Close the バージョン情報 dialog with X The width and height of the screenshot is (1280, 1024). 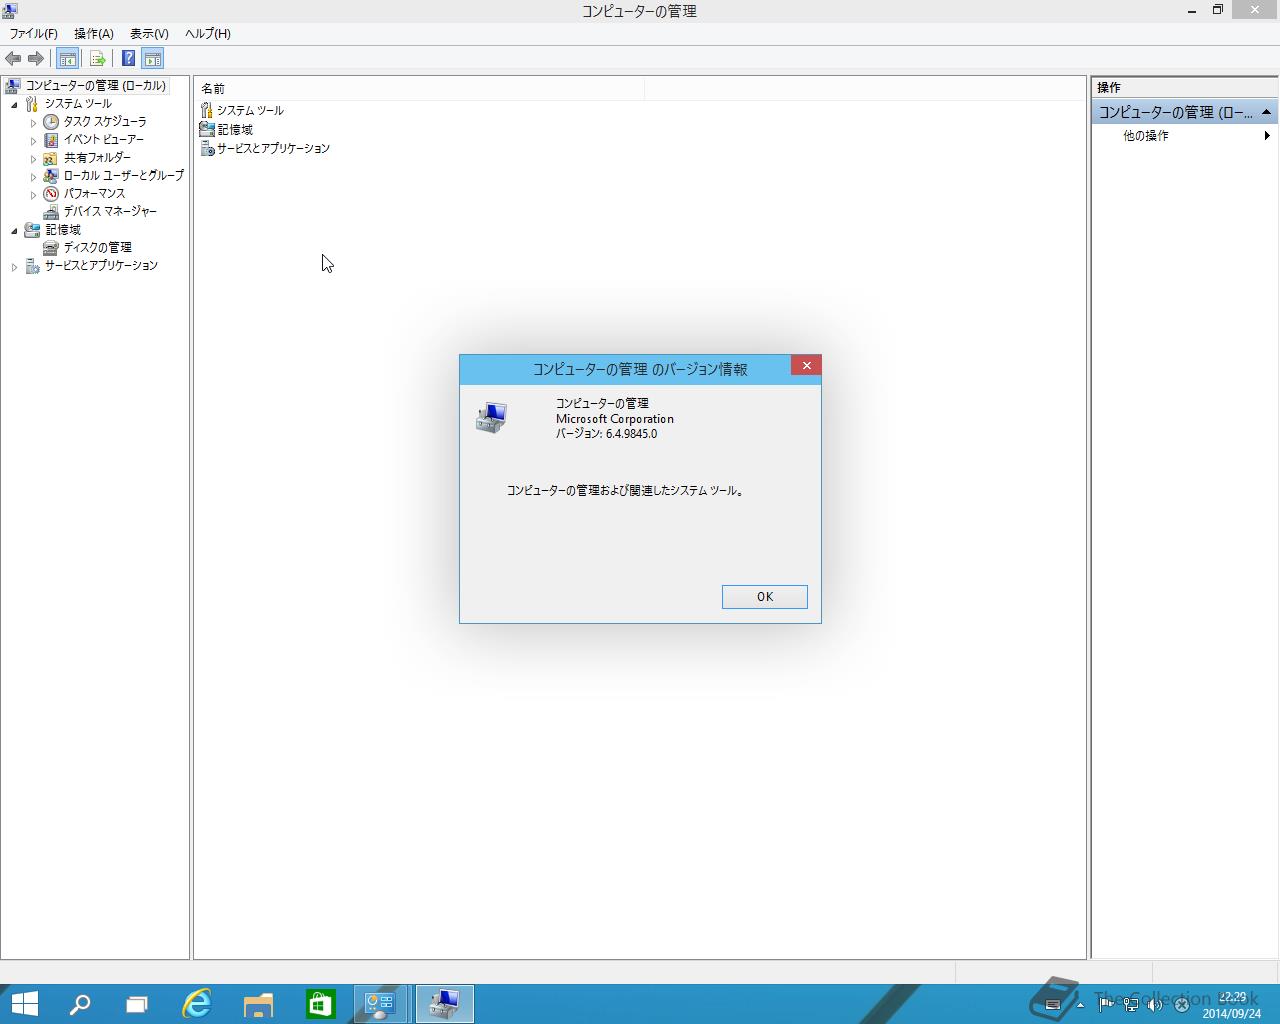point(806,366)
